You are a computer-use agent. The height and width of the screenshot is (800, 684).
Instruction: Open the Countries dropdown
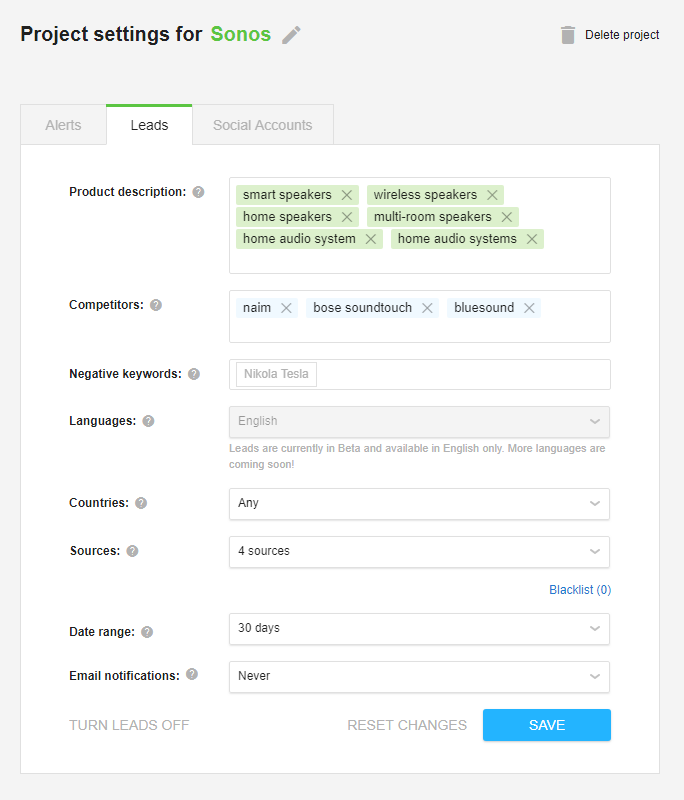point(419,503)
